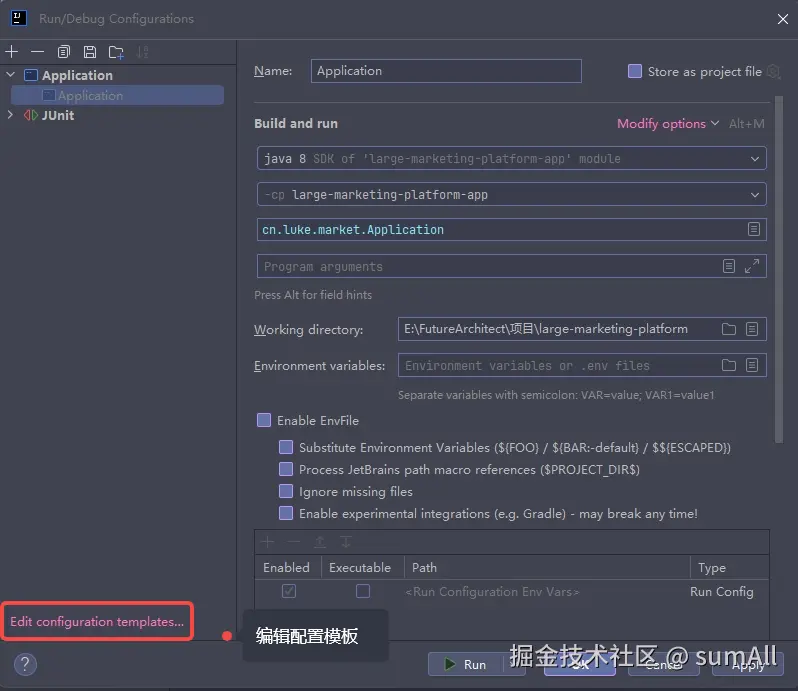Add a new run configuration
Viewport: 798px width, 691px height.
coord(12,52)
